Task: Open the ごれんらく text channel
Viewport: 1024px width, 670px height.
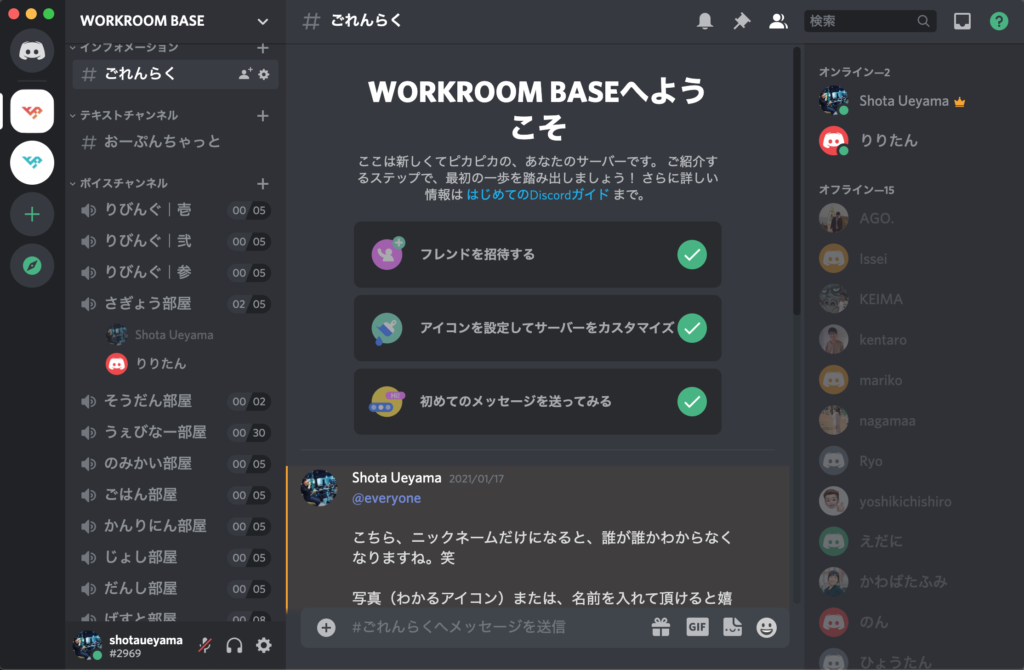Action: (176, 74)
